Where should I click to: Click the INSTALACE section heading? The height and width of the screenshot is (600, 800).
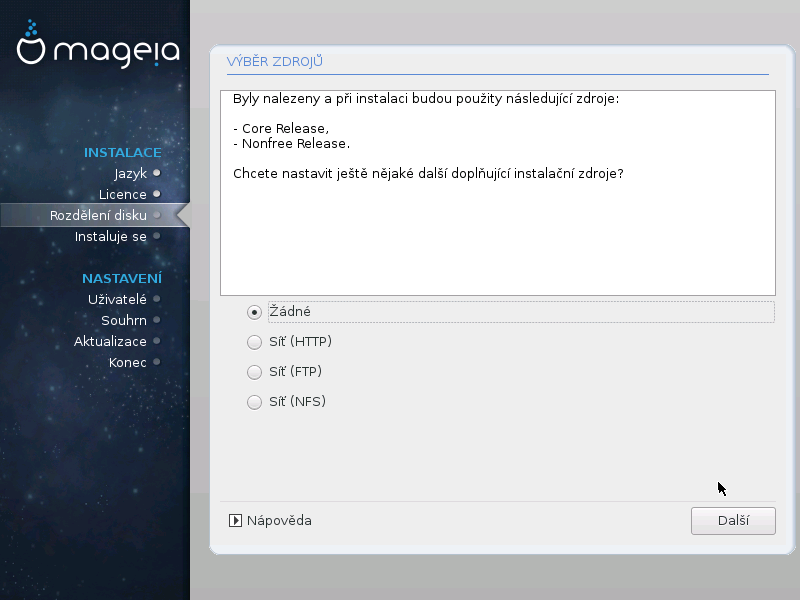pos(122,153)
